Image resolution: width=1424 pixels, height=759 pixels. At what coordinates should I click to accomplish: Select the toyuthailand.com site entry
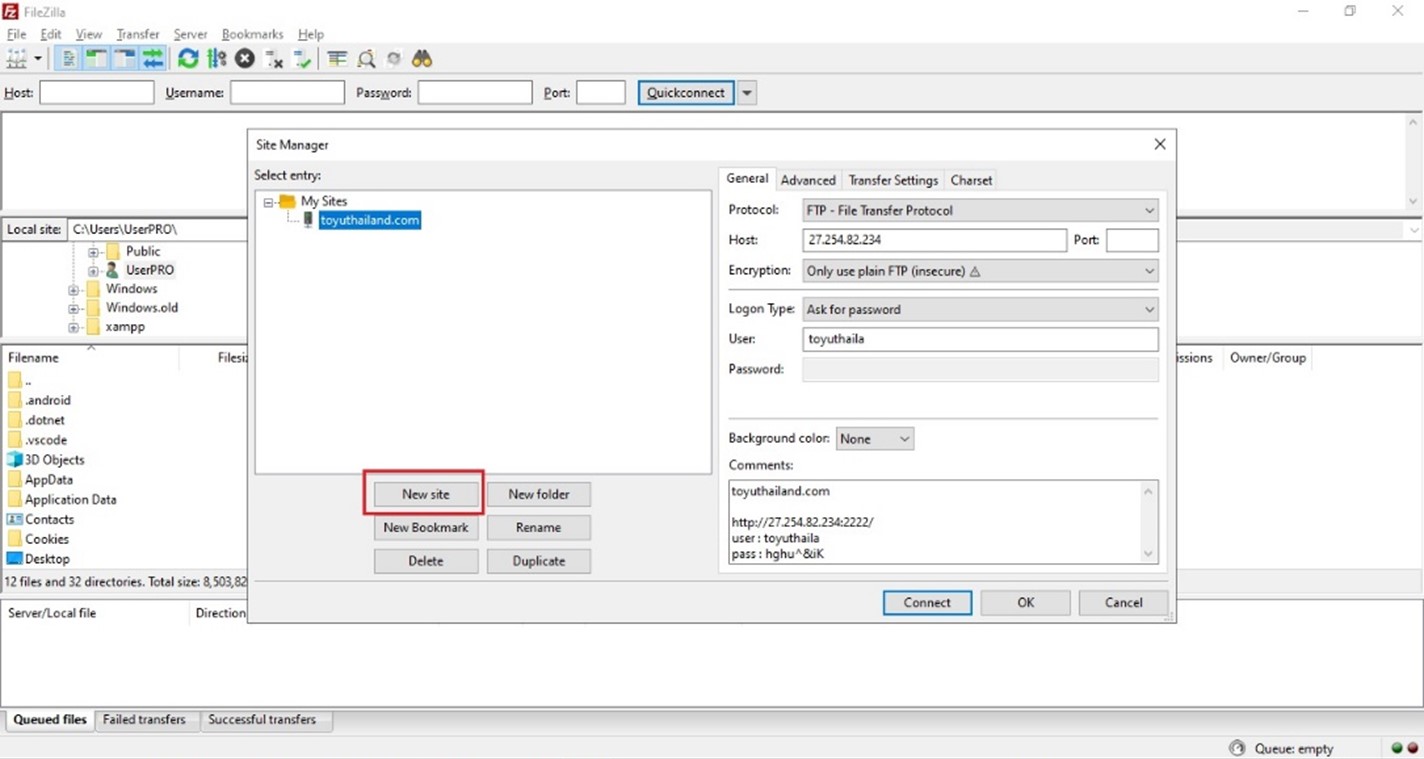click(x=370, y=220)
